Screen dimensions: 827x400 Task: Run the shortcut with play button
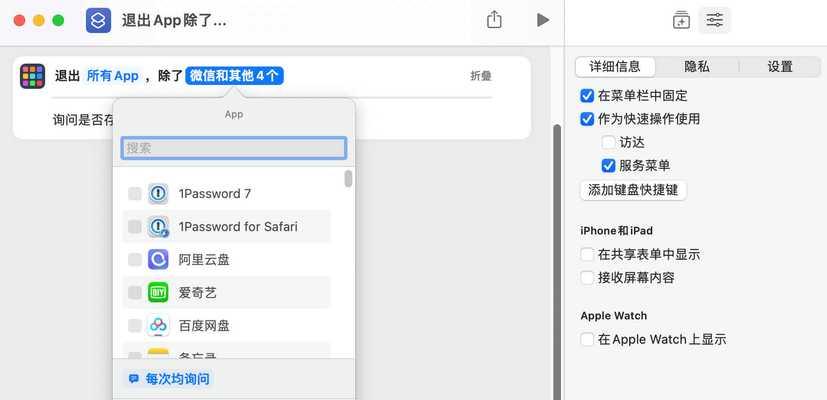pos(543,20)
